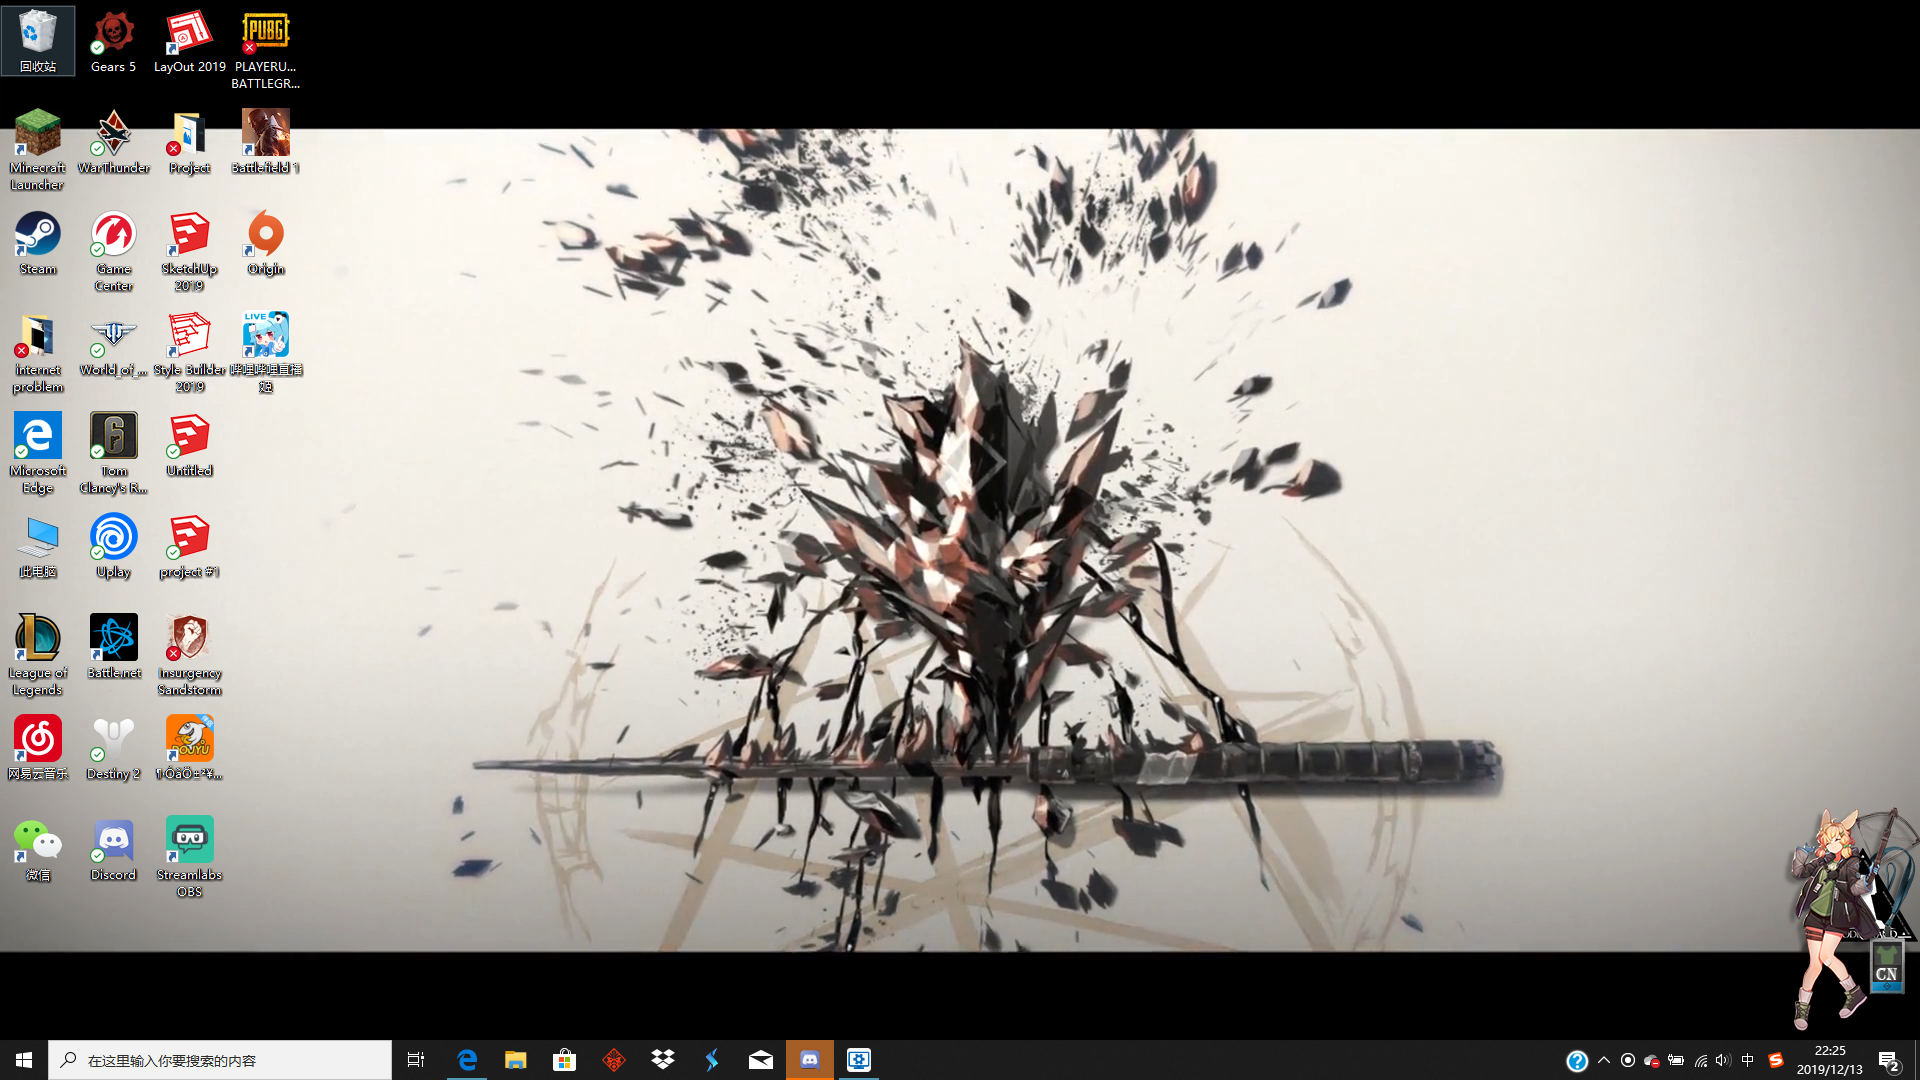Launch NetEase Cloud Music
This screenshot has height=1080, width=1920.
point(37,740)
